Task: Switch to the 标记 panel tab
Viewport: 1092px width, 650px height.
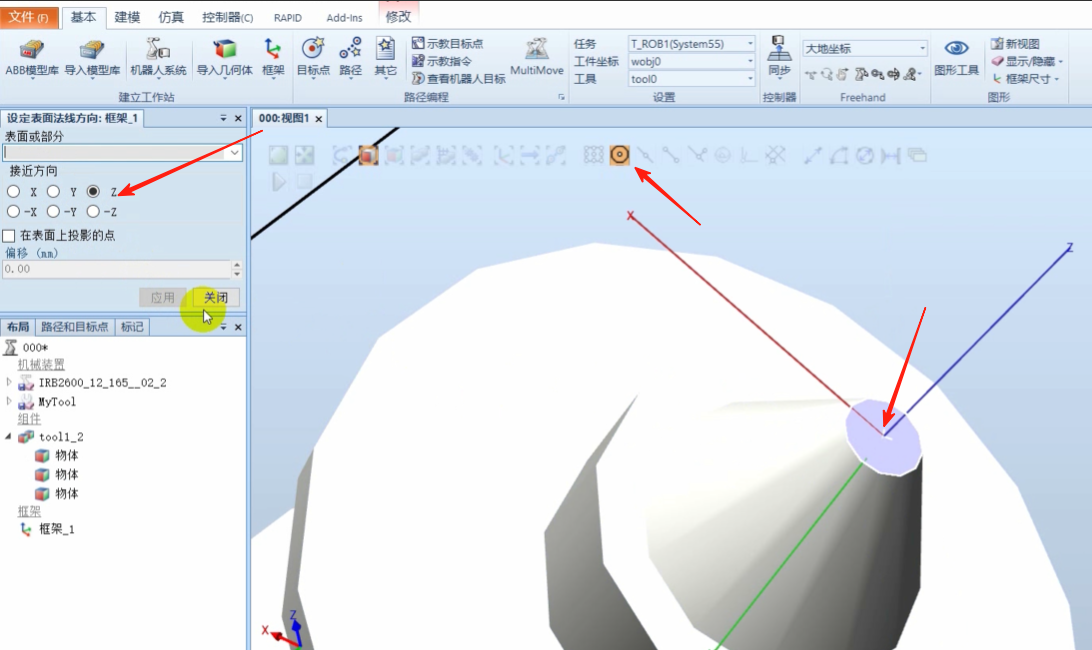Action: (132, 327)
